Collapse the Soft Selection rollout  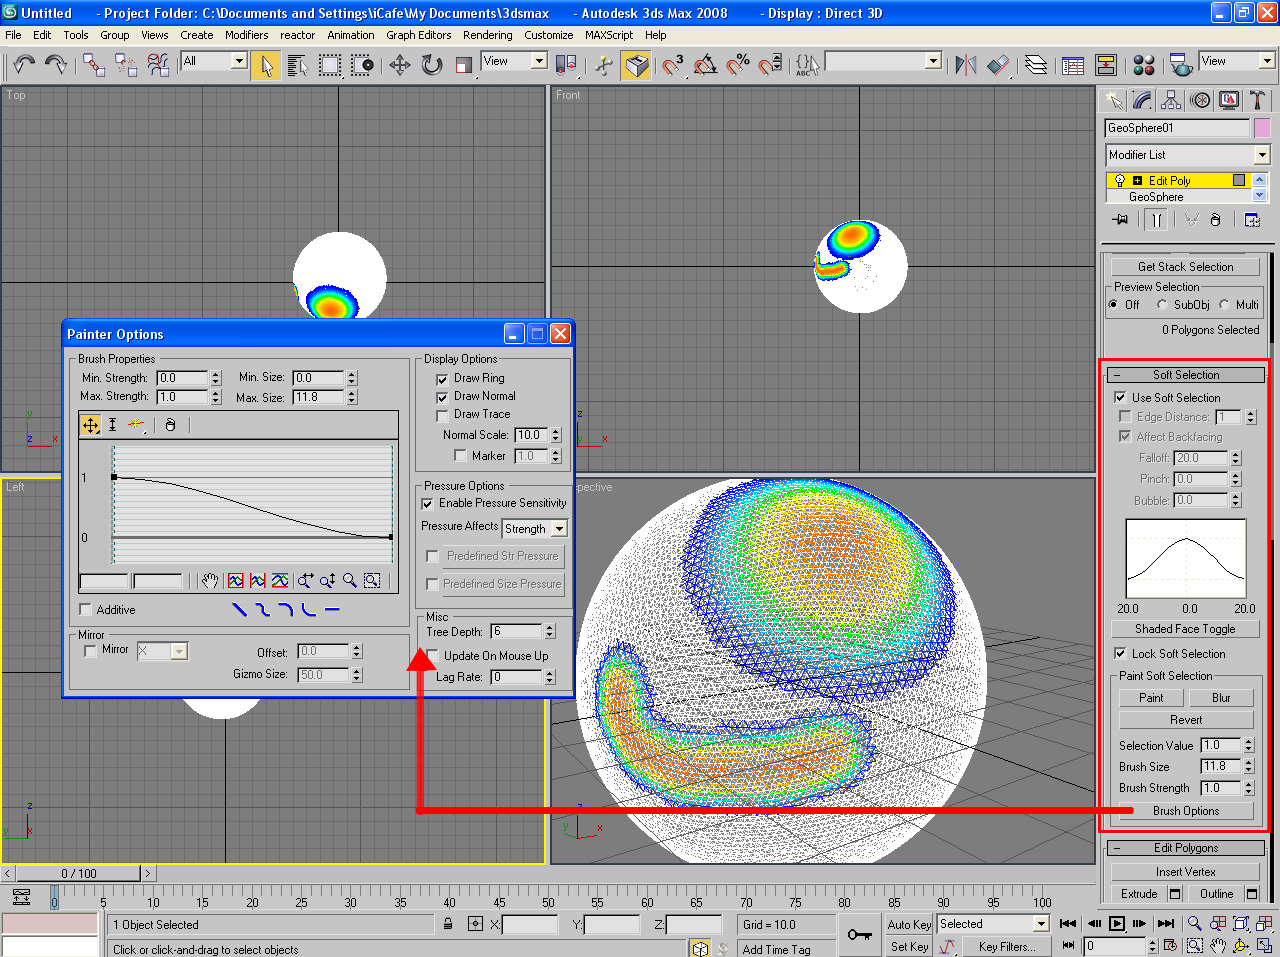[1186, 375]
